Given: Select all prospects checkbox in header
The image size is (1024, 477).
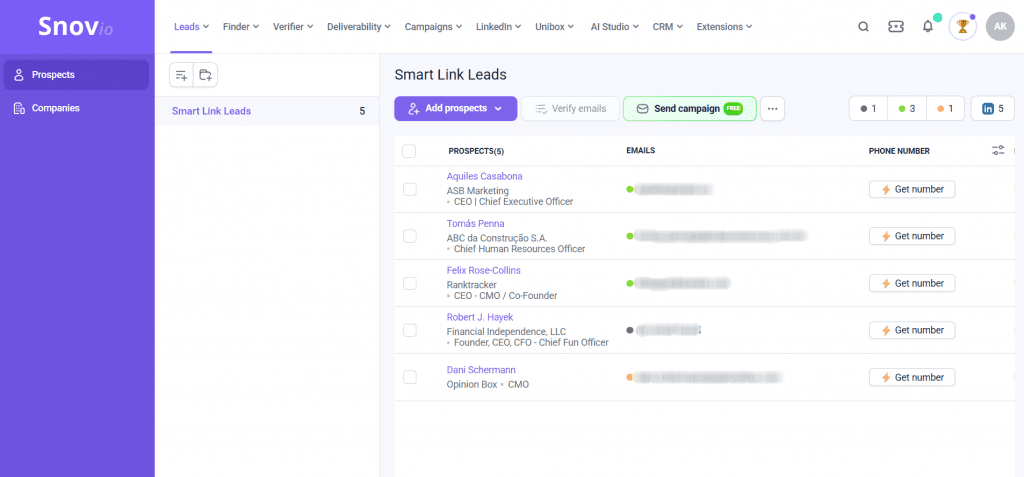Looking at the screenshot, I should [x=409, y=151].
